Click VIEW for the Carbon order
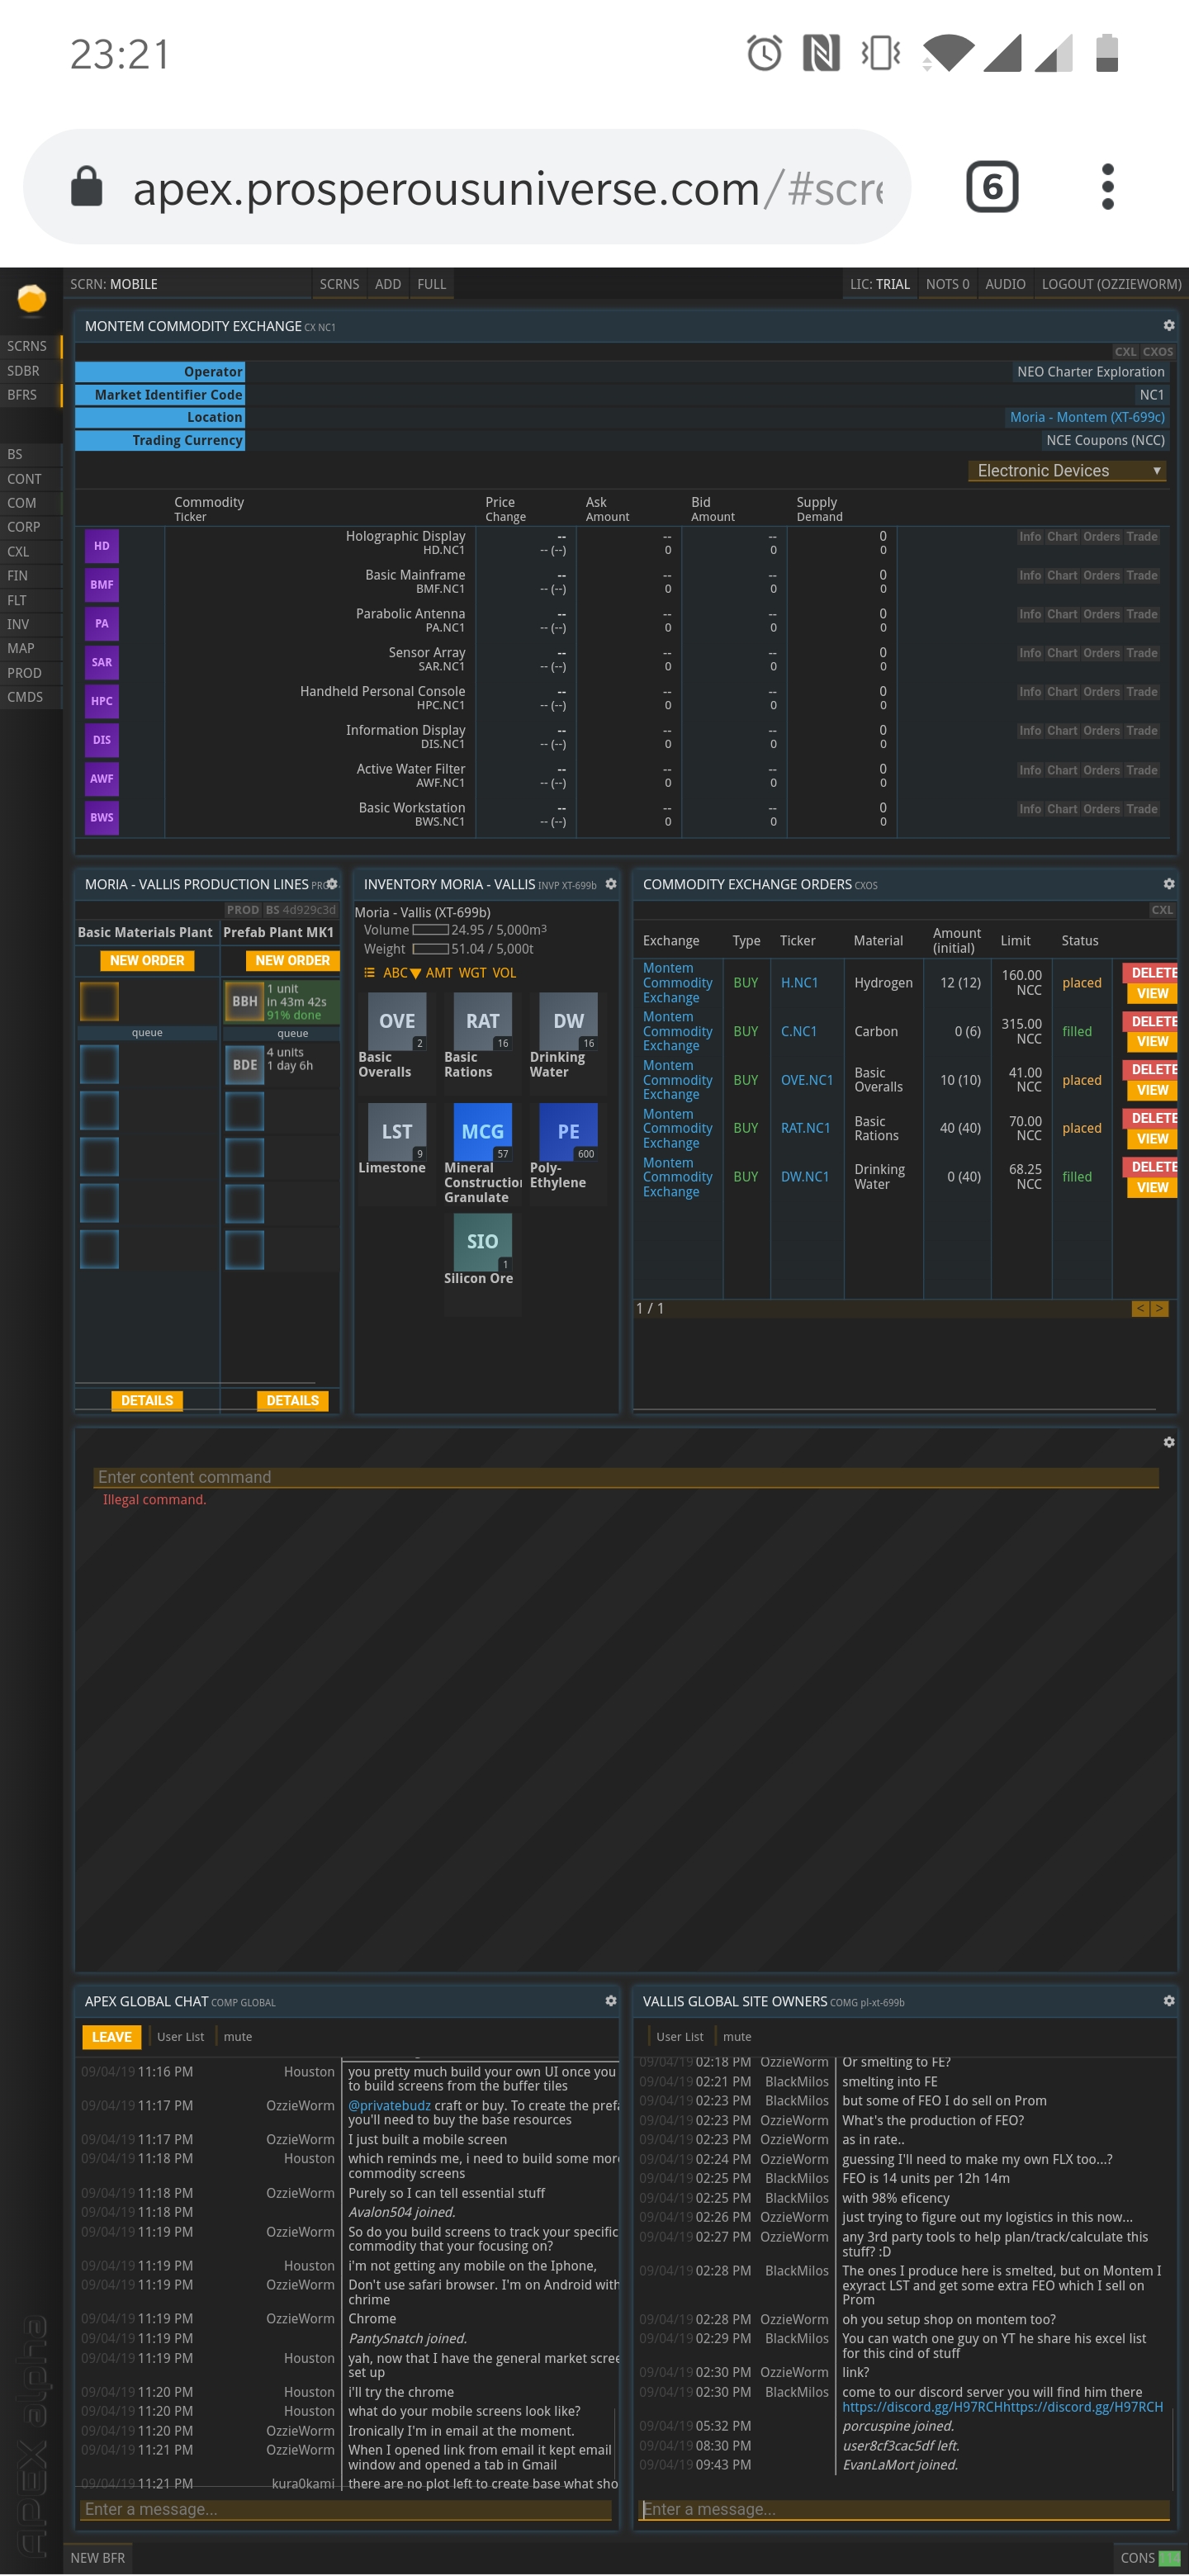 point(1152,1041)
